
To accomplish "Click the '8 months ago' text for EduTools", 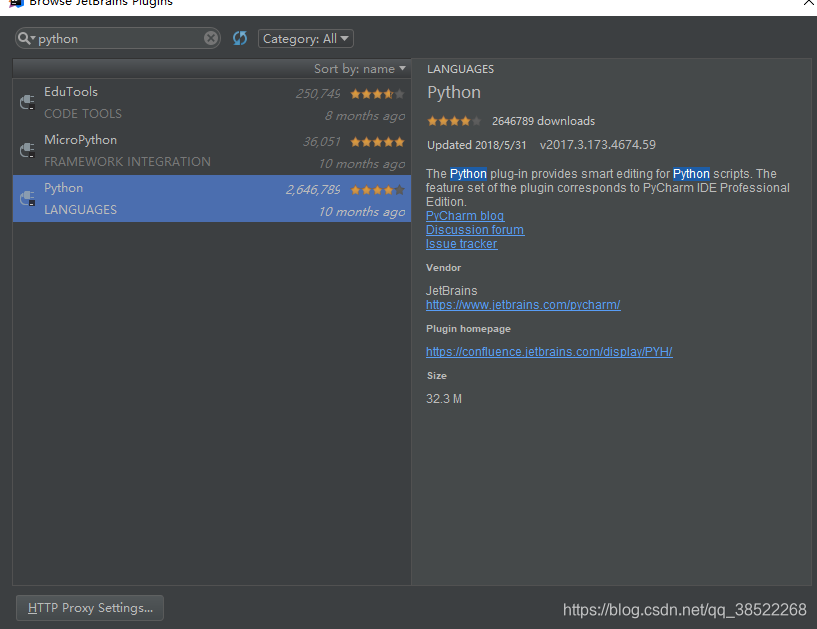I will pos(365,116).
